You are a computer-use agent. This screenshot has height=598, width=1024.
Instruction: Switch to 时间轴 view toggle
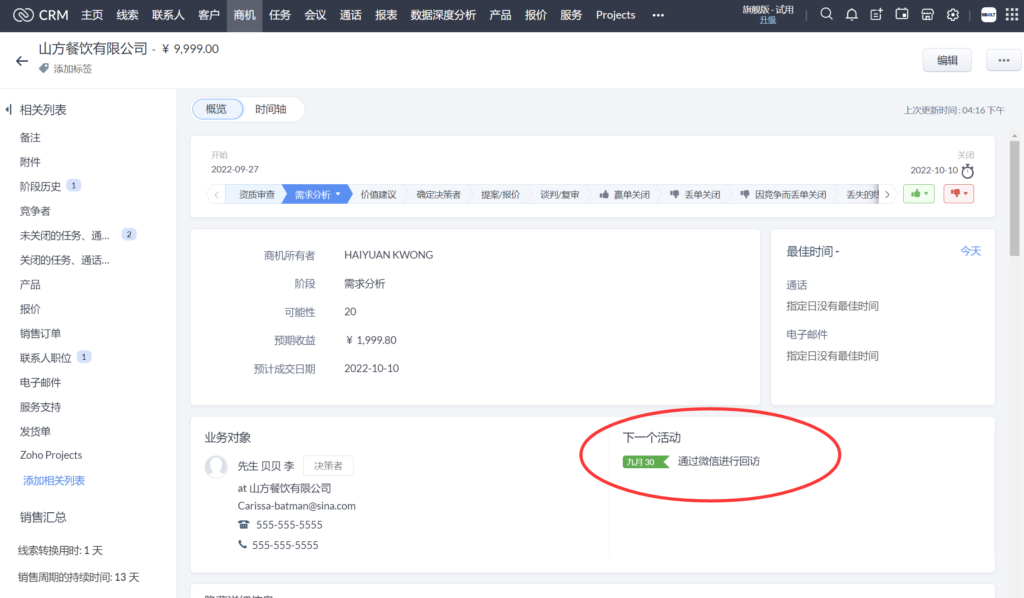pos(270,110)
